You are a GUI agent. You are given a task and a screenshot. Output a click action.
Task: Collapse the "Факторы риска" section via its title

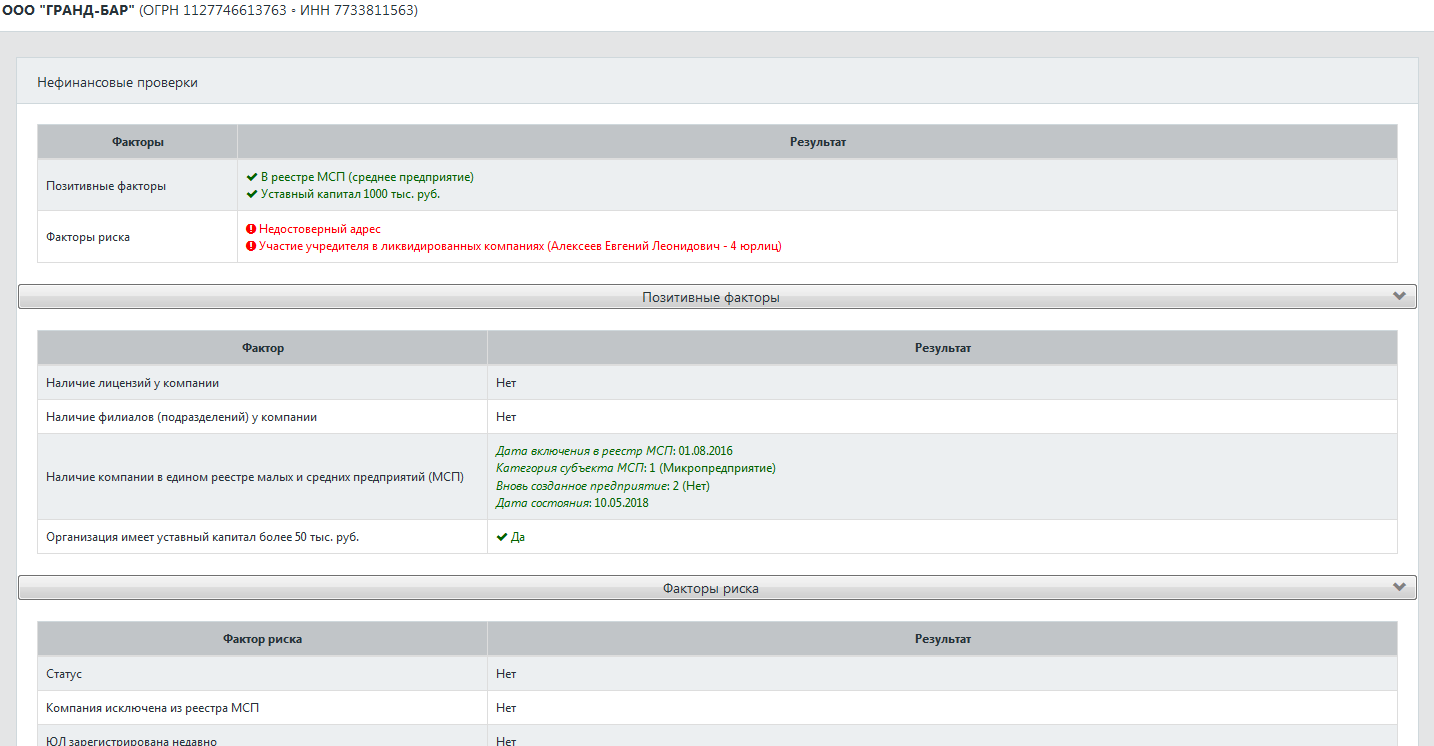pyautogui.click(x=710, y=589)
